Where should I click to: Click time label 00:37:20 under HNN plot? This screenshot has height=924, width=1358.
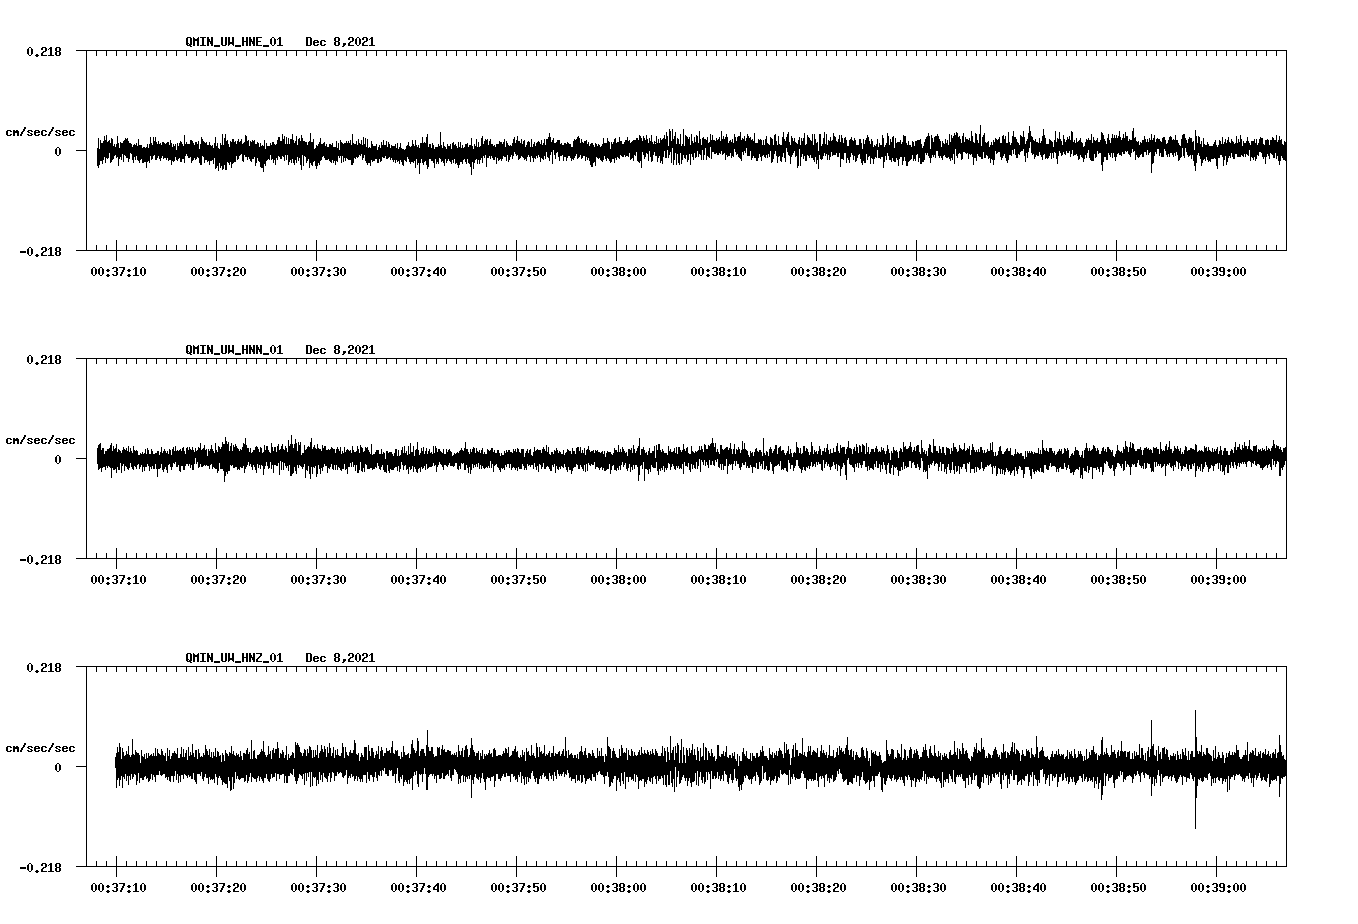[x=218, y=580]
